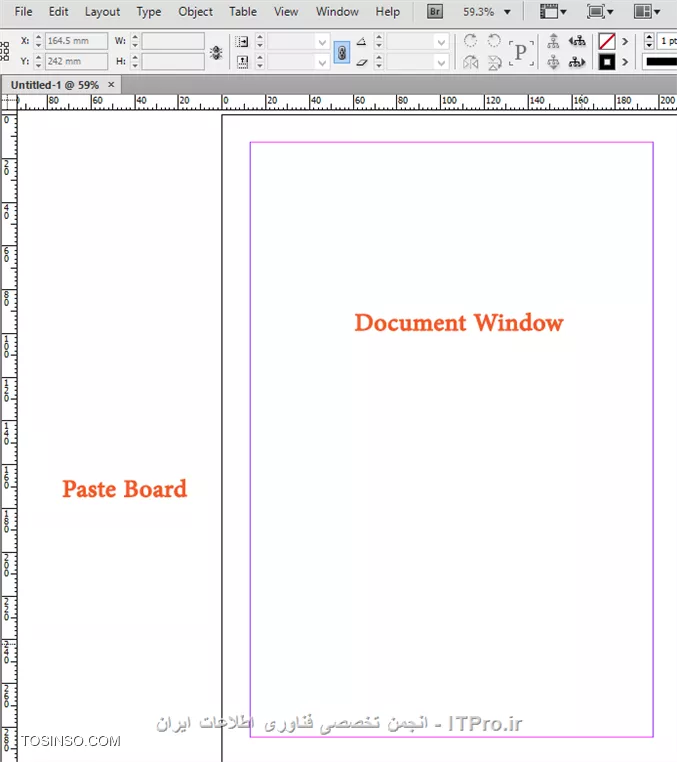Image resolution: width=677 pixels, height=762 pixels.
Task: Toggle constrain proportions for scaling chain
Action: 342,52
